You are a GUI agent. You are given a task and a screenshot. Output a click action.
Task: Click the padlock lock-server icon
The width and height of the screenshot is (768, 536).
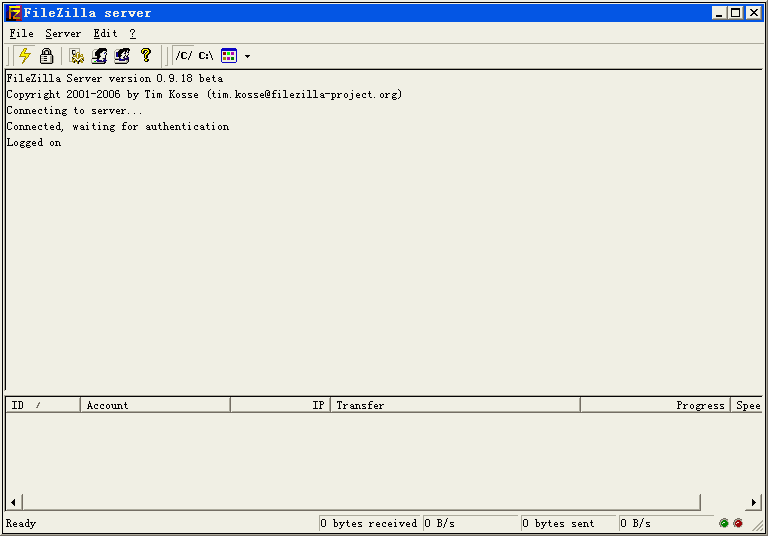coord(47,56)
